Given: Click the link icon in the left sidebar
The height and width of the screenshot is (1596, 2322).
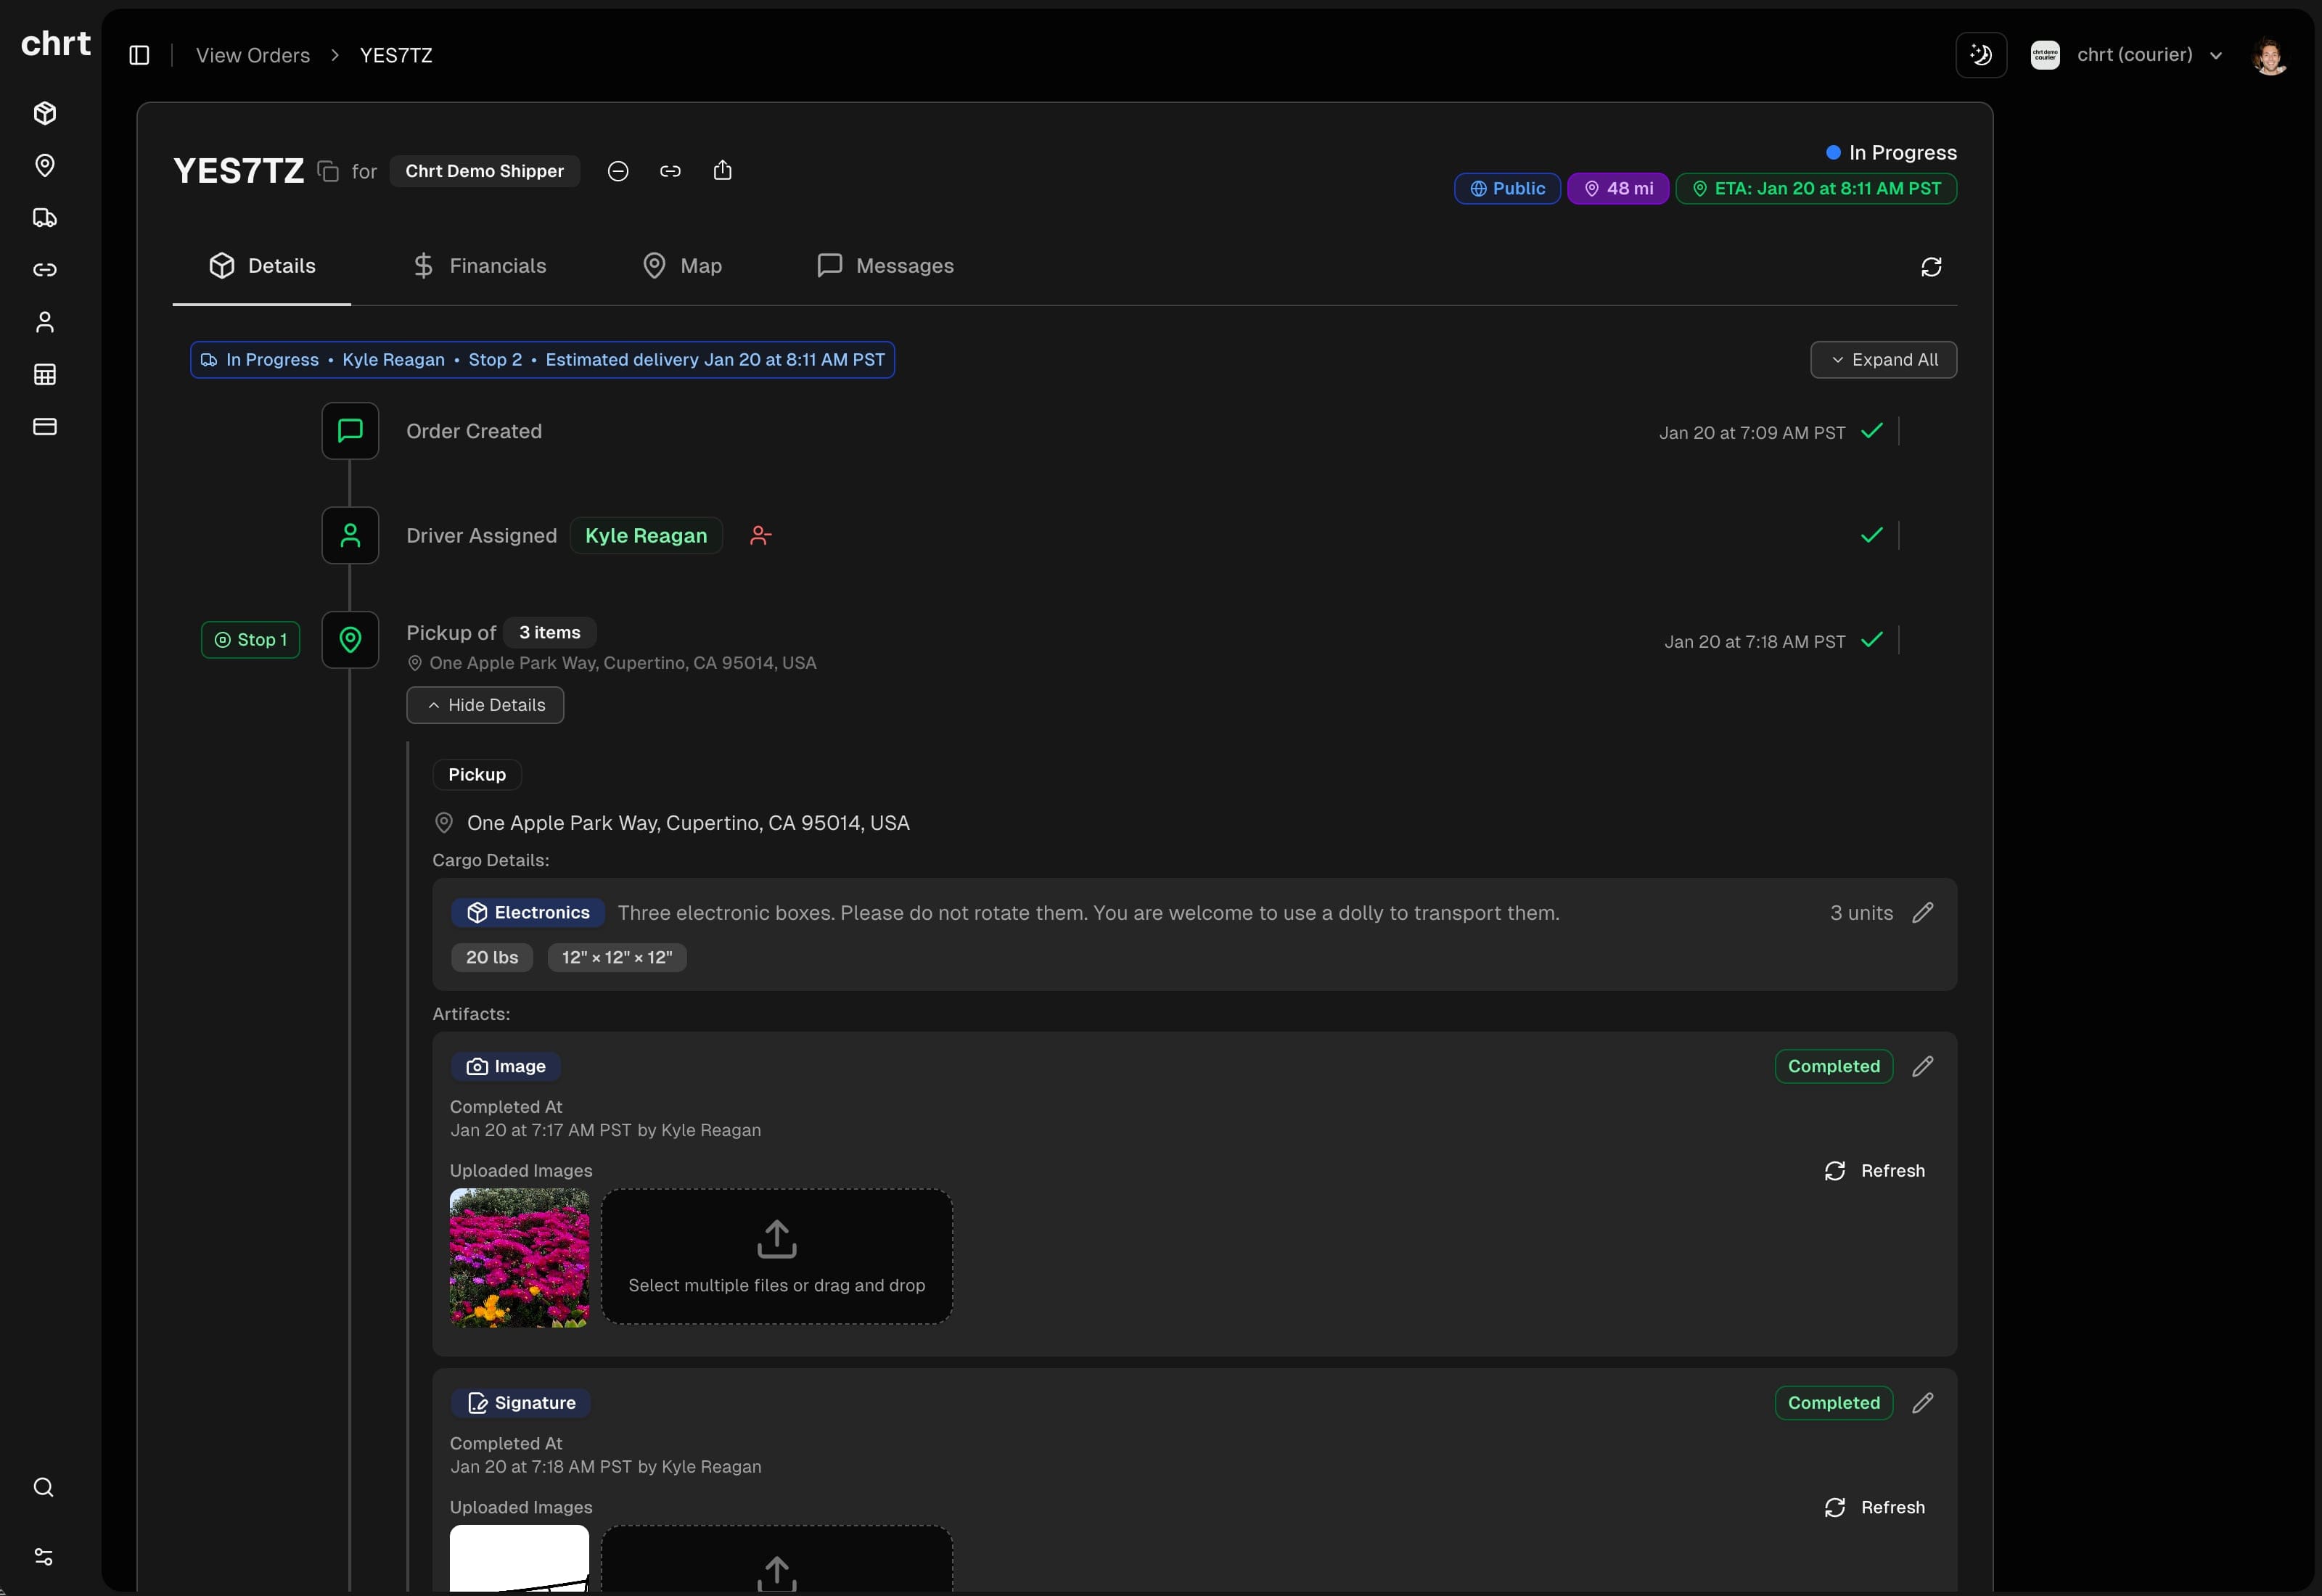Looking at the screenshot, I should pyautogui.click(x=44, y=270).
